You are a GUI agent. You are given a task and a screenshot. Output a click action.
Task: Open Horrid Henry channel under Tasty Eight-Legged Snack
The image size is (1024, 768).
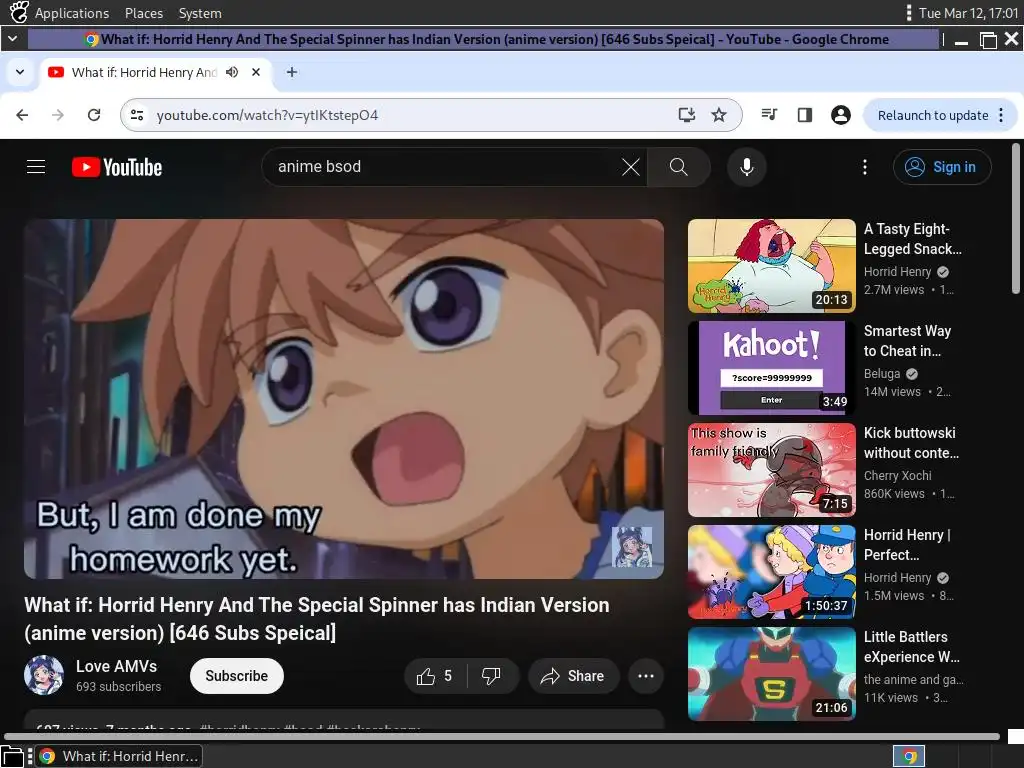(897, 272)
